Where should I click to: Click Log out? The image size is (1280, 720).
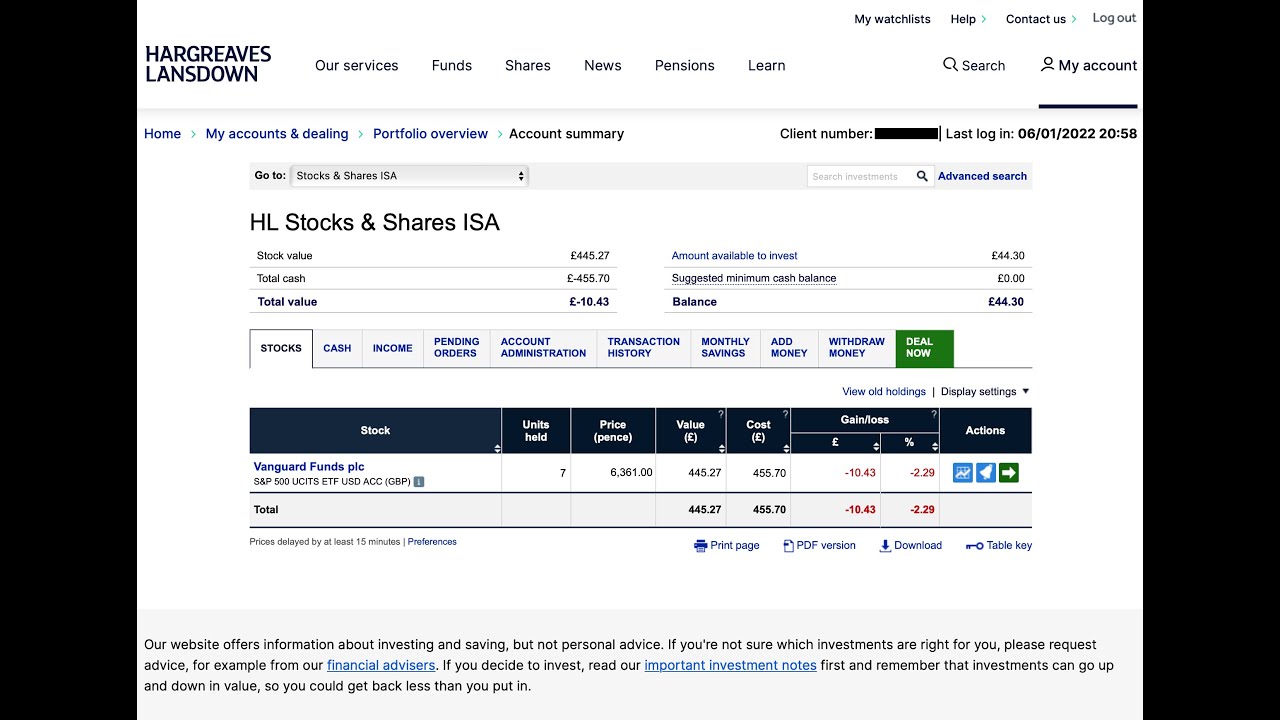tap(1114, 18)
